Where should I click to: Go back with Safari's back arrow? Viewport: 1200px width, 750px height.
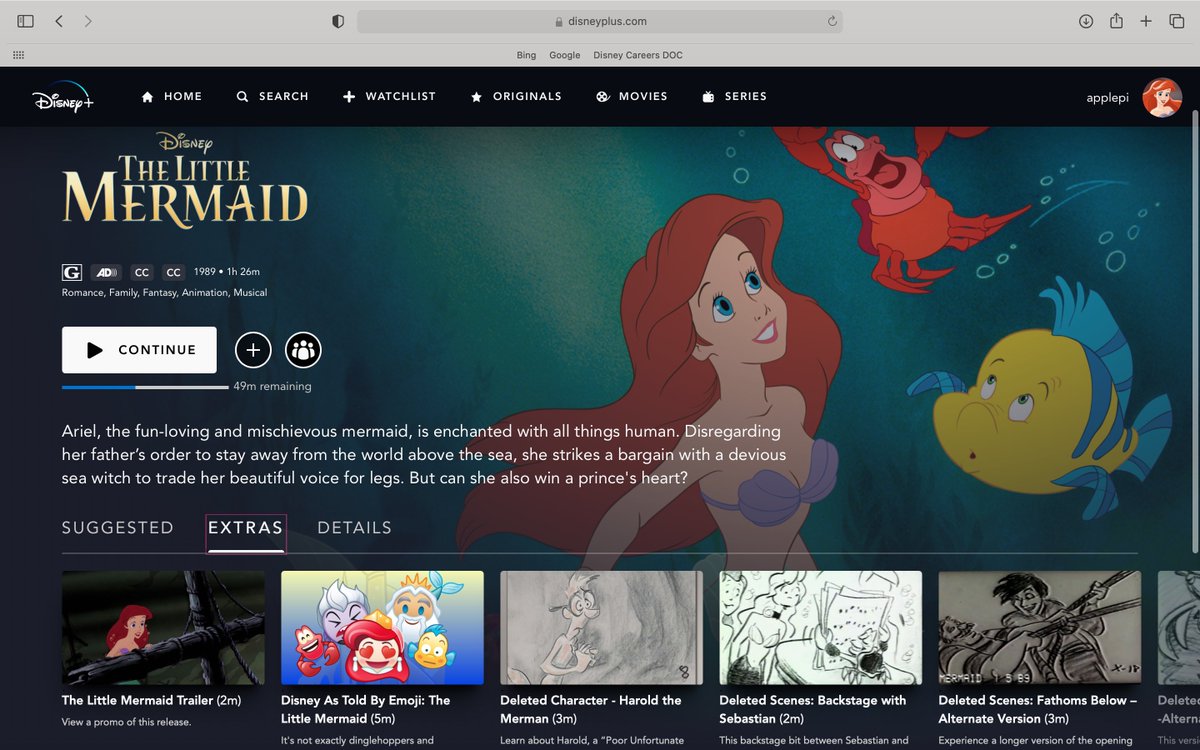tap(59, 21)
